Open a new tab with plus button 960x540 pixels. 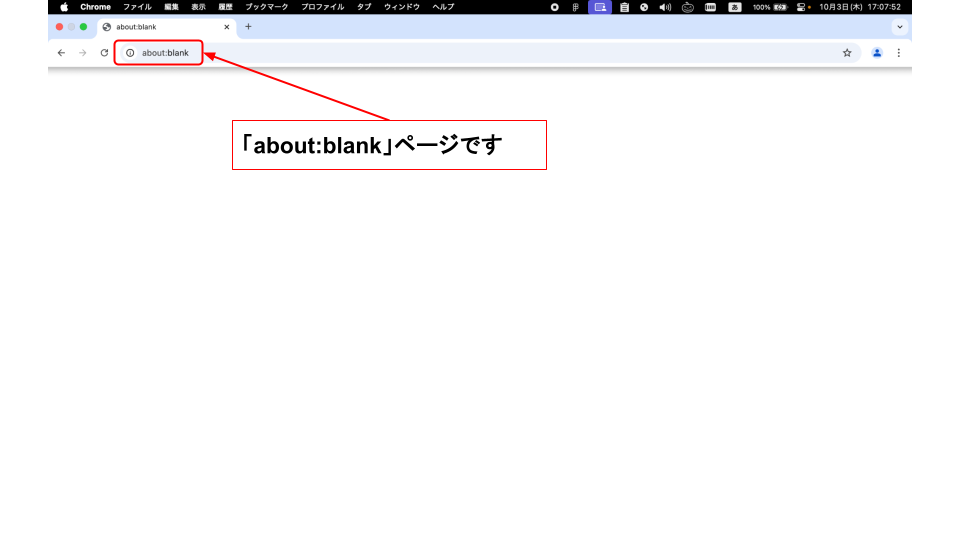(x=248, y=27)
